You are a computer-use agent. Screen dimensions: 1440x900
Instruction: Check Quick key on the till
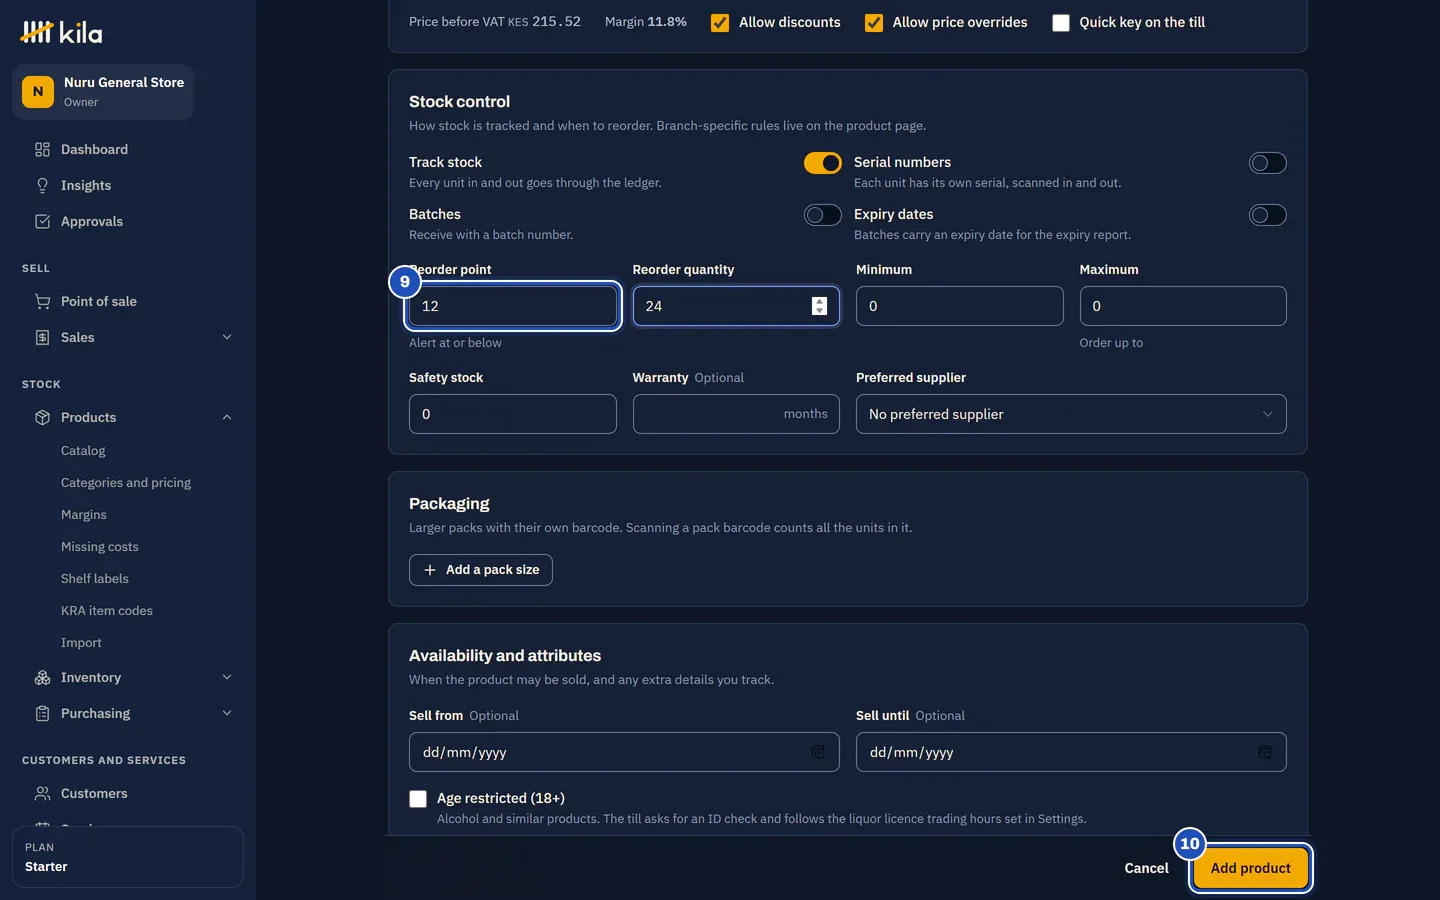(x=1061, y=22)
